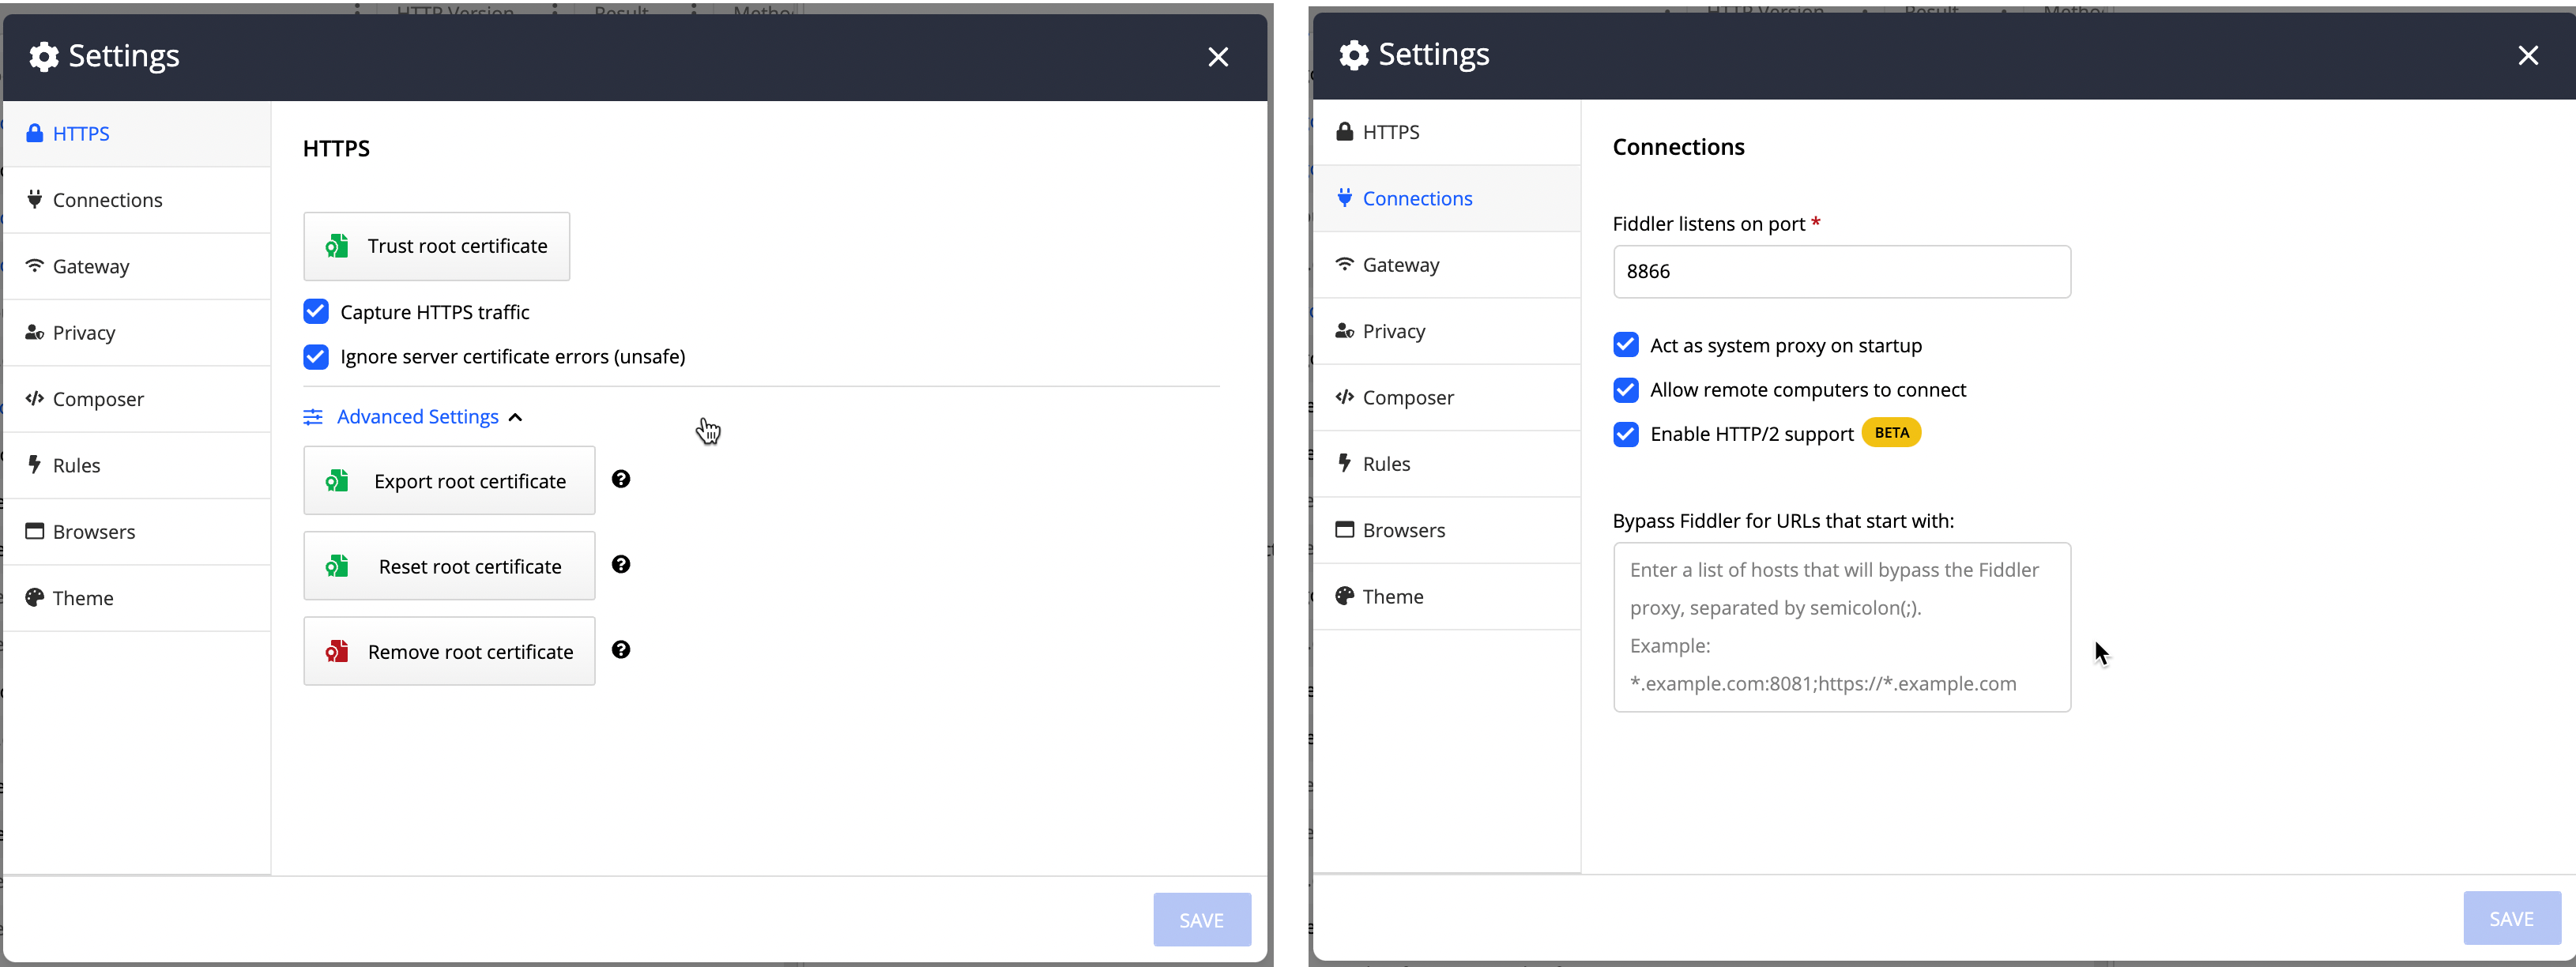Uncheck Capture HTTPS traffic

[316, 312]
